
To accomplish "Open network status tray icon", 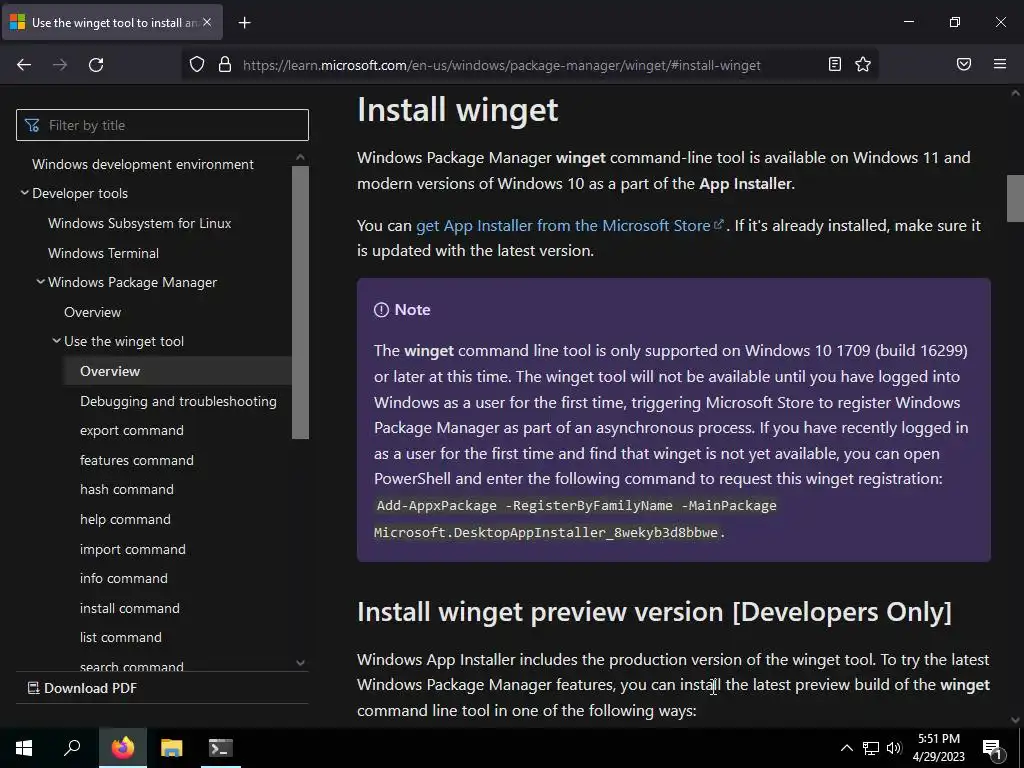I will (x=871, y=748).
